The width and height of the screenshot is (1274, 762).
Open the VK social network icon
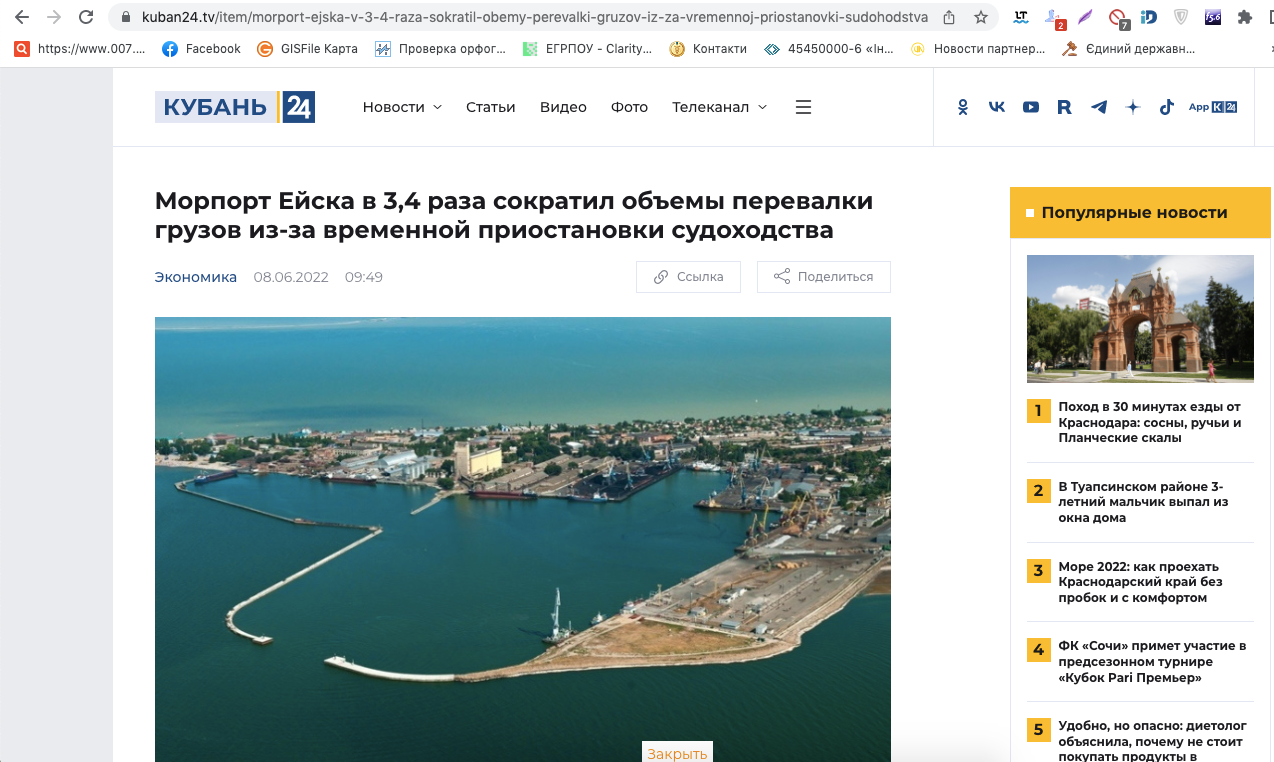point(997,107)
